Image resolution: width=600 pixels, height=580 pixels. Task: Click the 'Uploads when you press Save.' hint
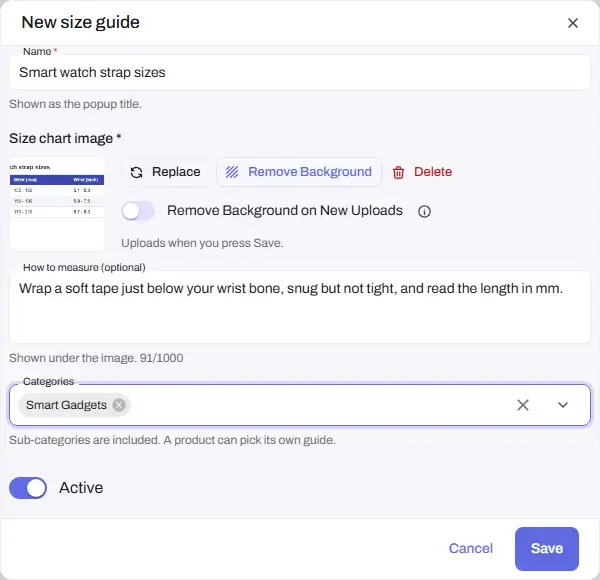[x=202, y=243]
